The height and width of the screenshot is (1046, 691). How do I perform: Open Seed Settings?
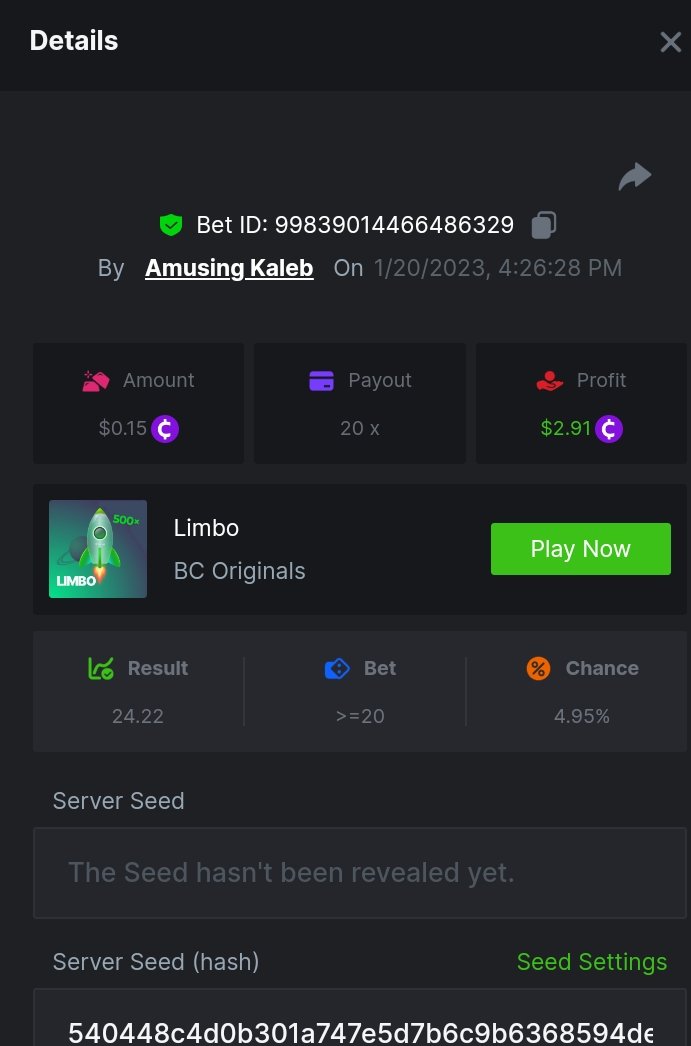click(x=591, y=962)
